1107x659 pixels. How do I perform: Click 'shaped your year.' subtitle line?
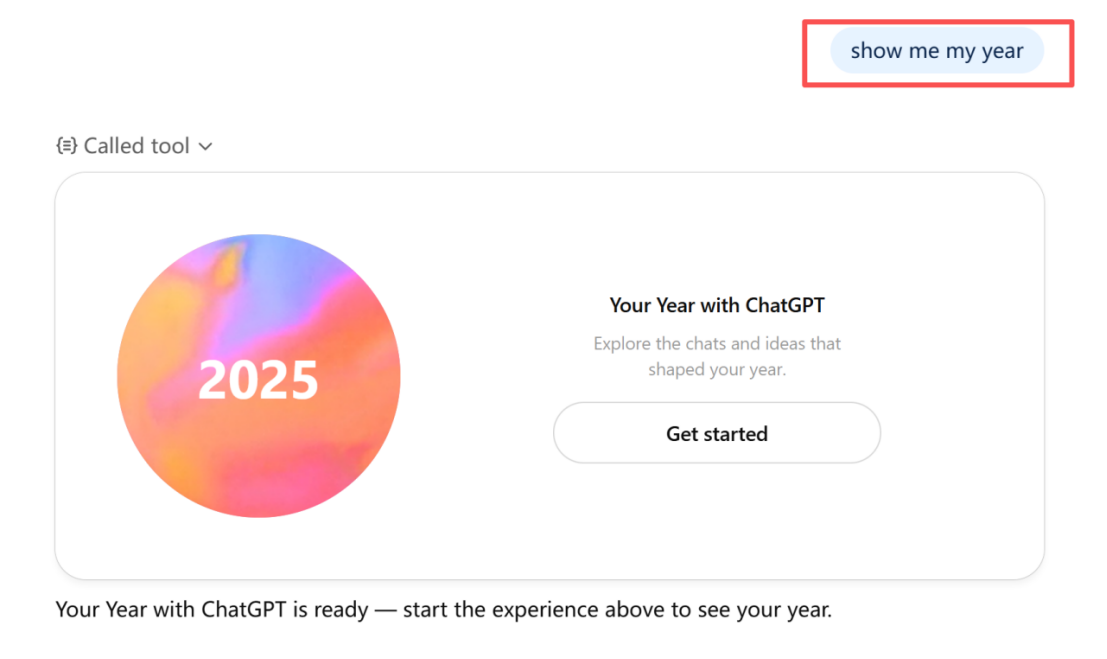pos(717,369)
